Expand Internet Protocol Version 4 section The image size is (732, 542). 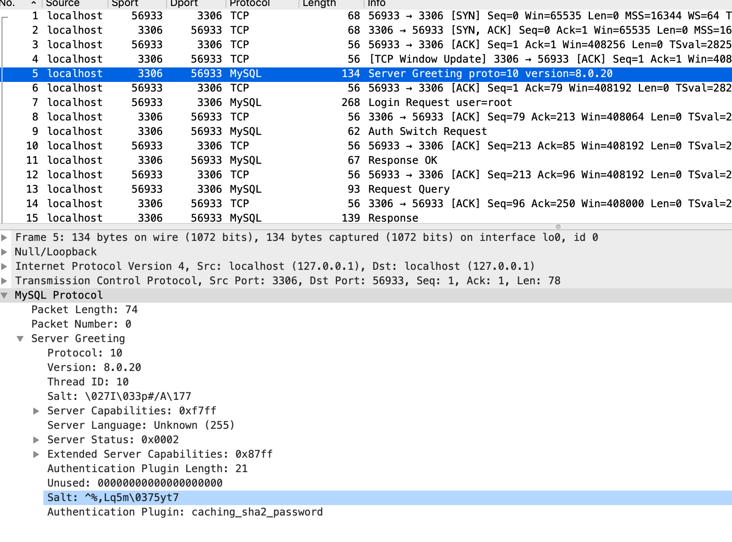(4, 266)
